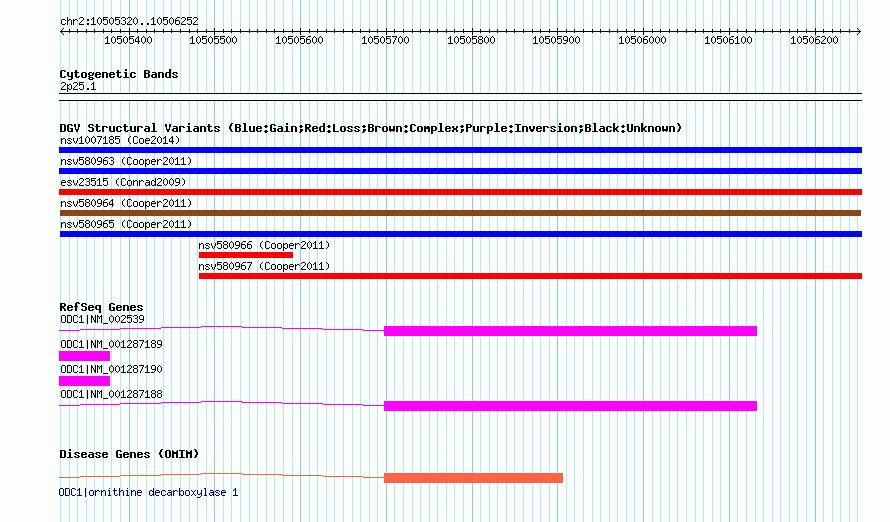890x522 pixels.
Task: Click the Disease Genes (OMIM) track title
Action: 129,454
